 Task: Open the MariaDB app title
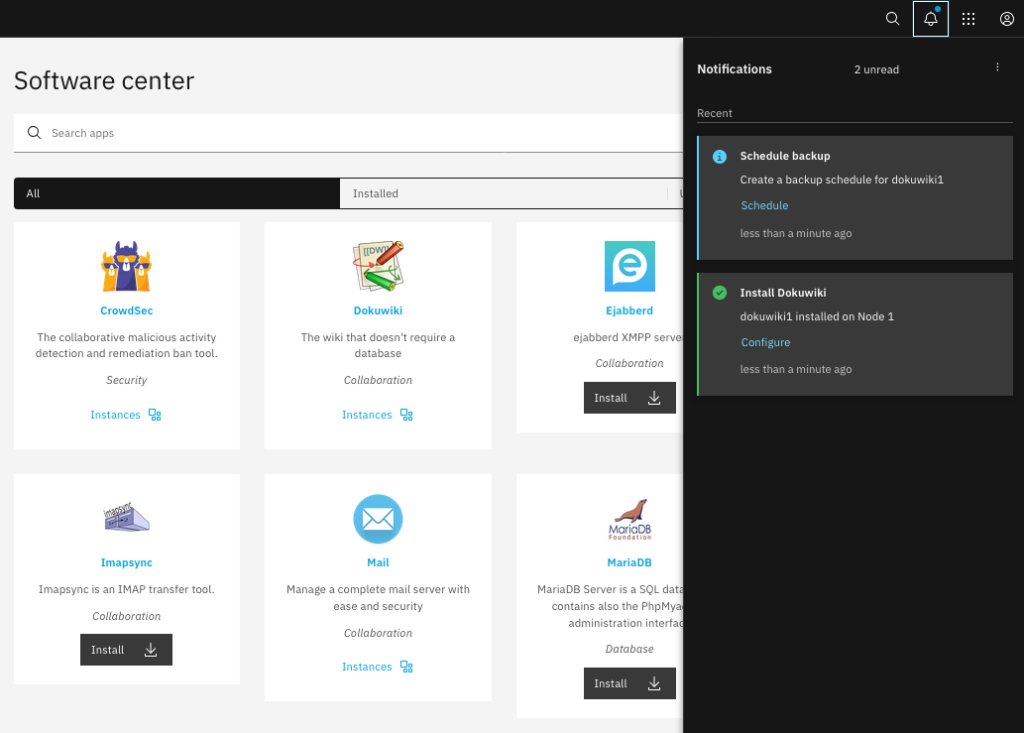click(630, 562)
